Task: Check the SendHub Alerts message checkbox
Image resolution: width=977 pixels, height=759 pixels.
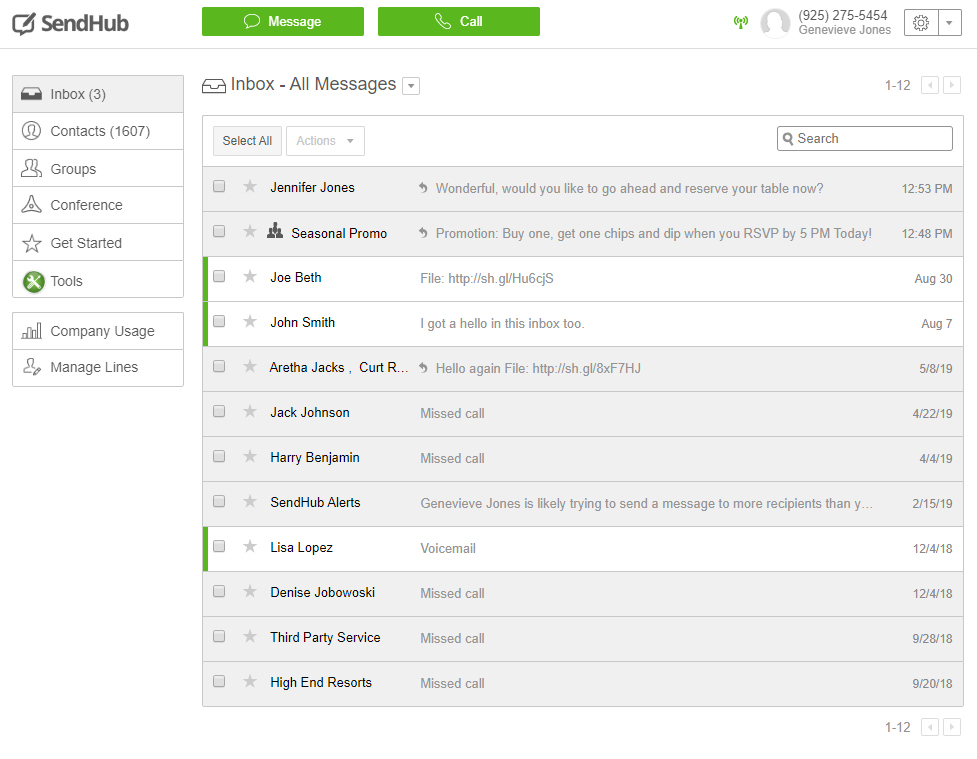Action: tap(220, 502)
